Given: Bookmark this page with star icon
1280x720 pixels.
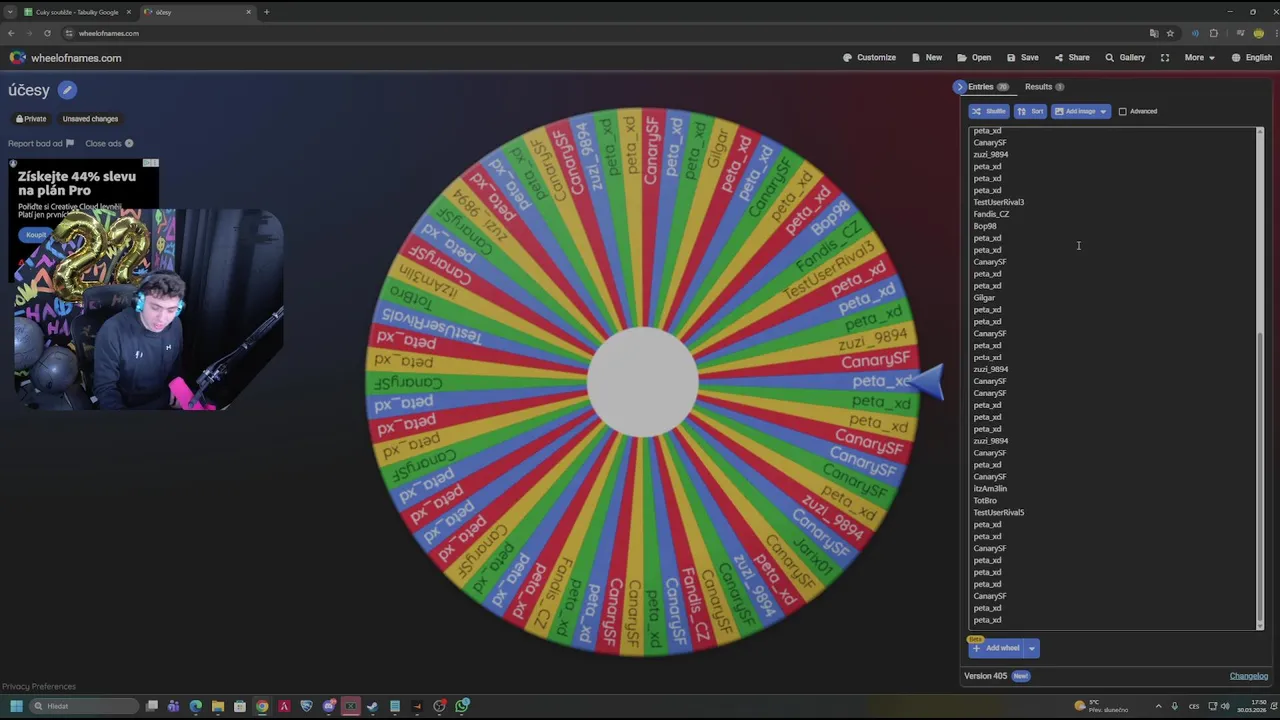Looking at the screenshot, I should pos(1170,33).
